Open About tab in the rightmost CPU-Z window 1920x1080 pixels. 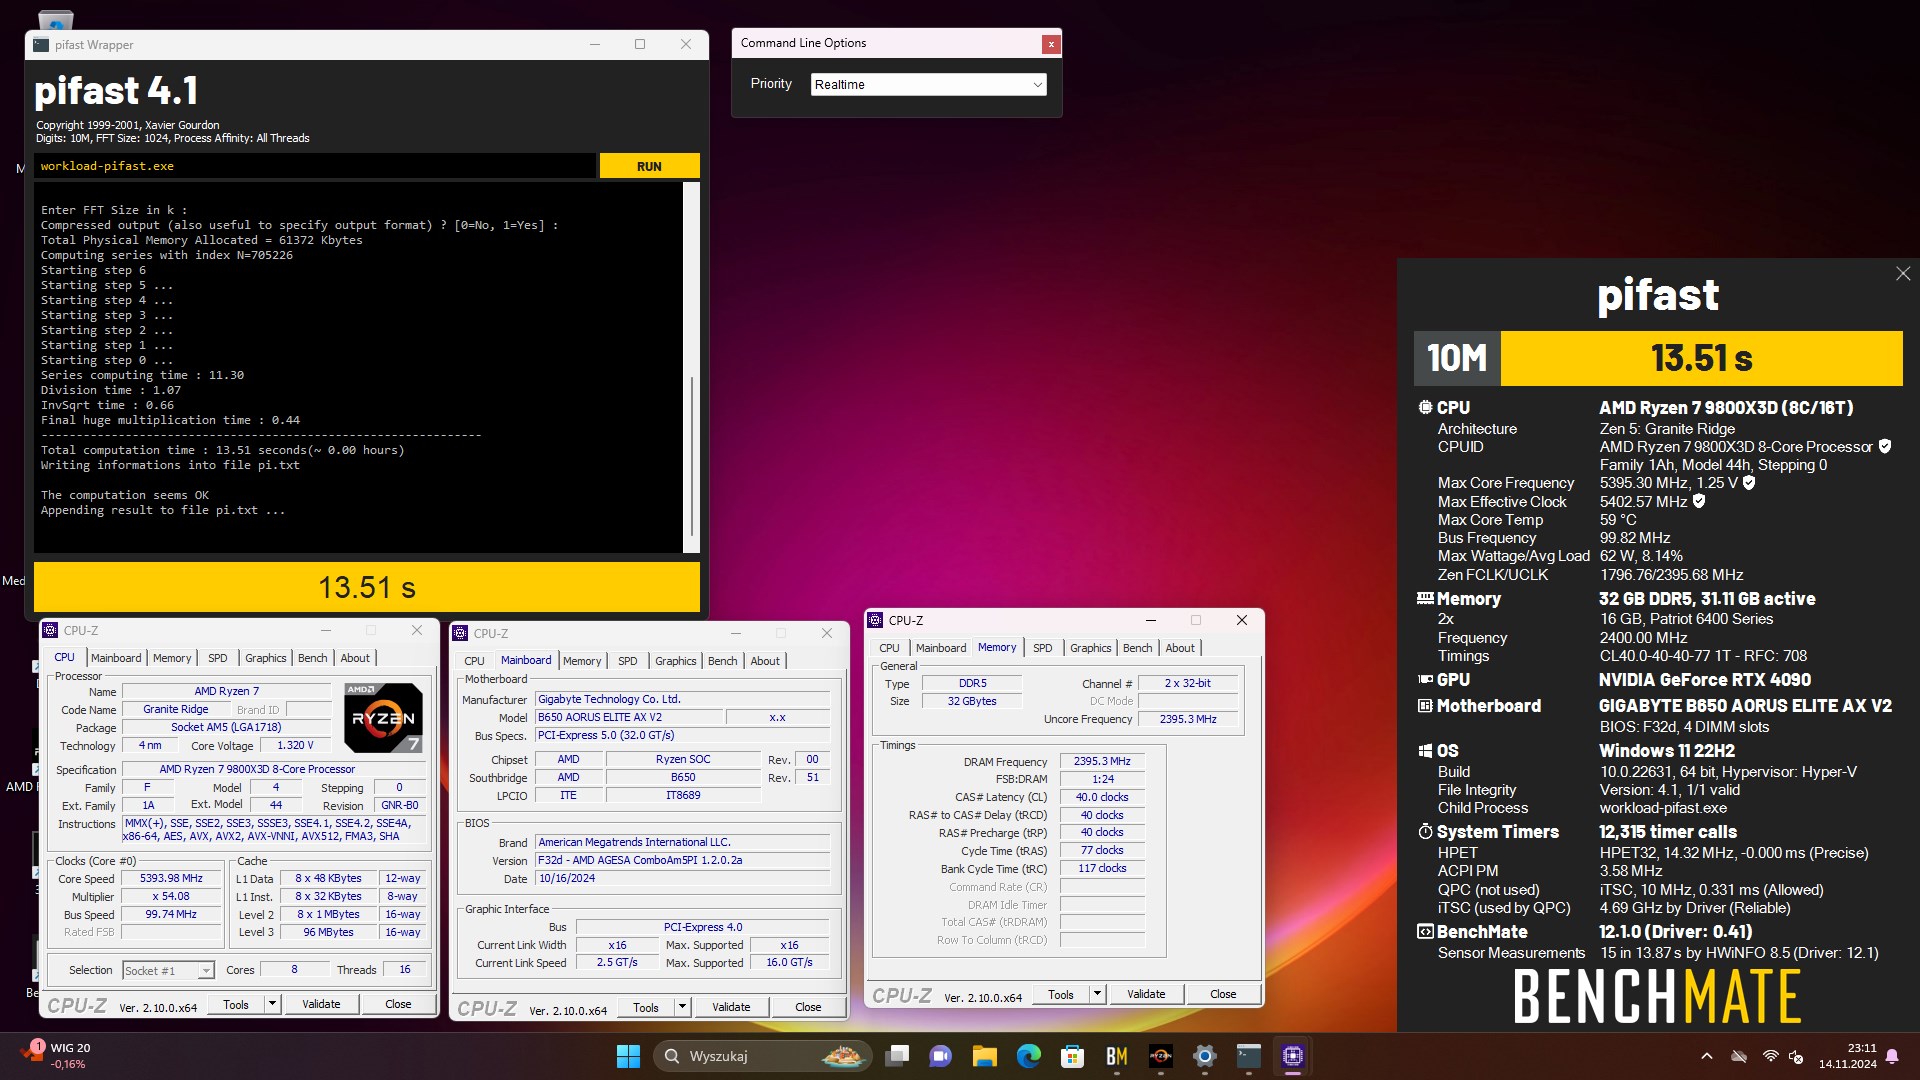1180,649
